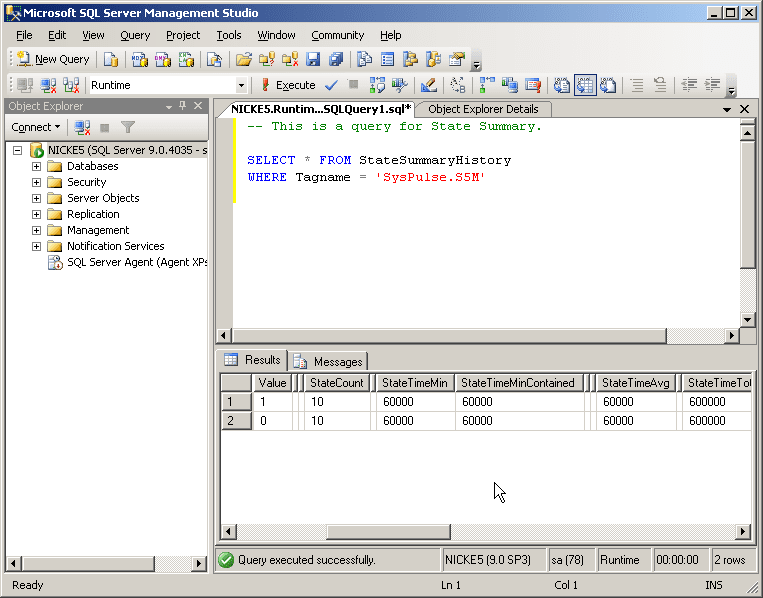Toggle Include Client Statistics
The image size is (763, 598).
(x=510, y=85)
